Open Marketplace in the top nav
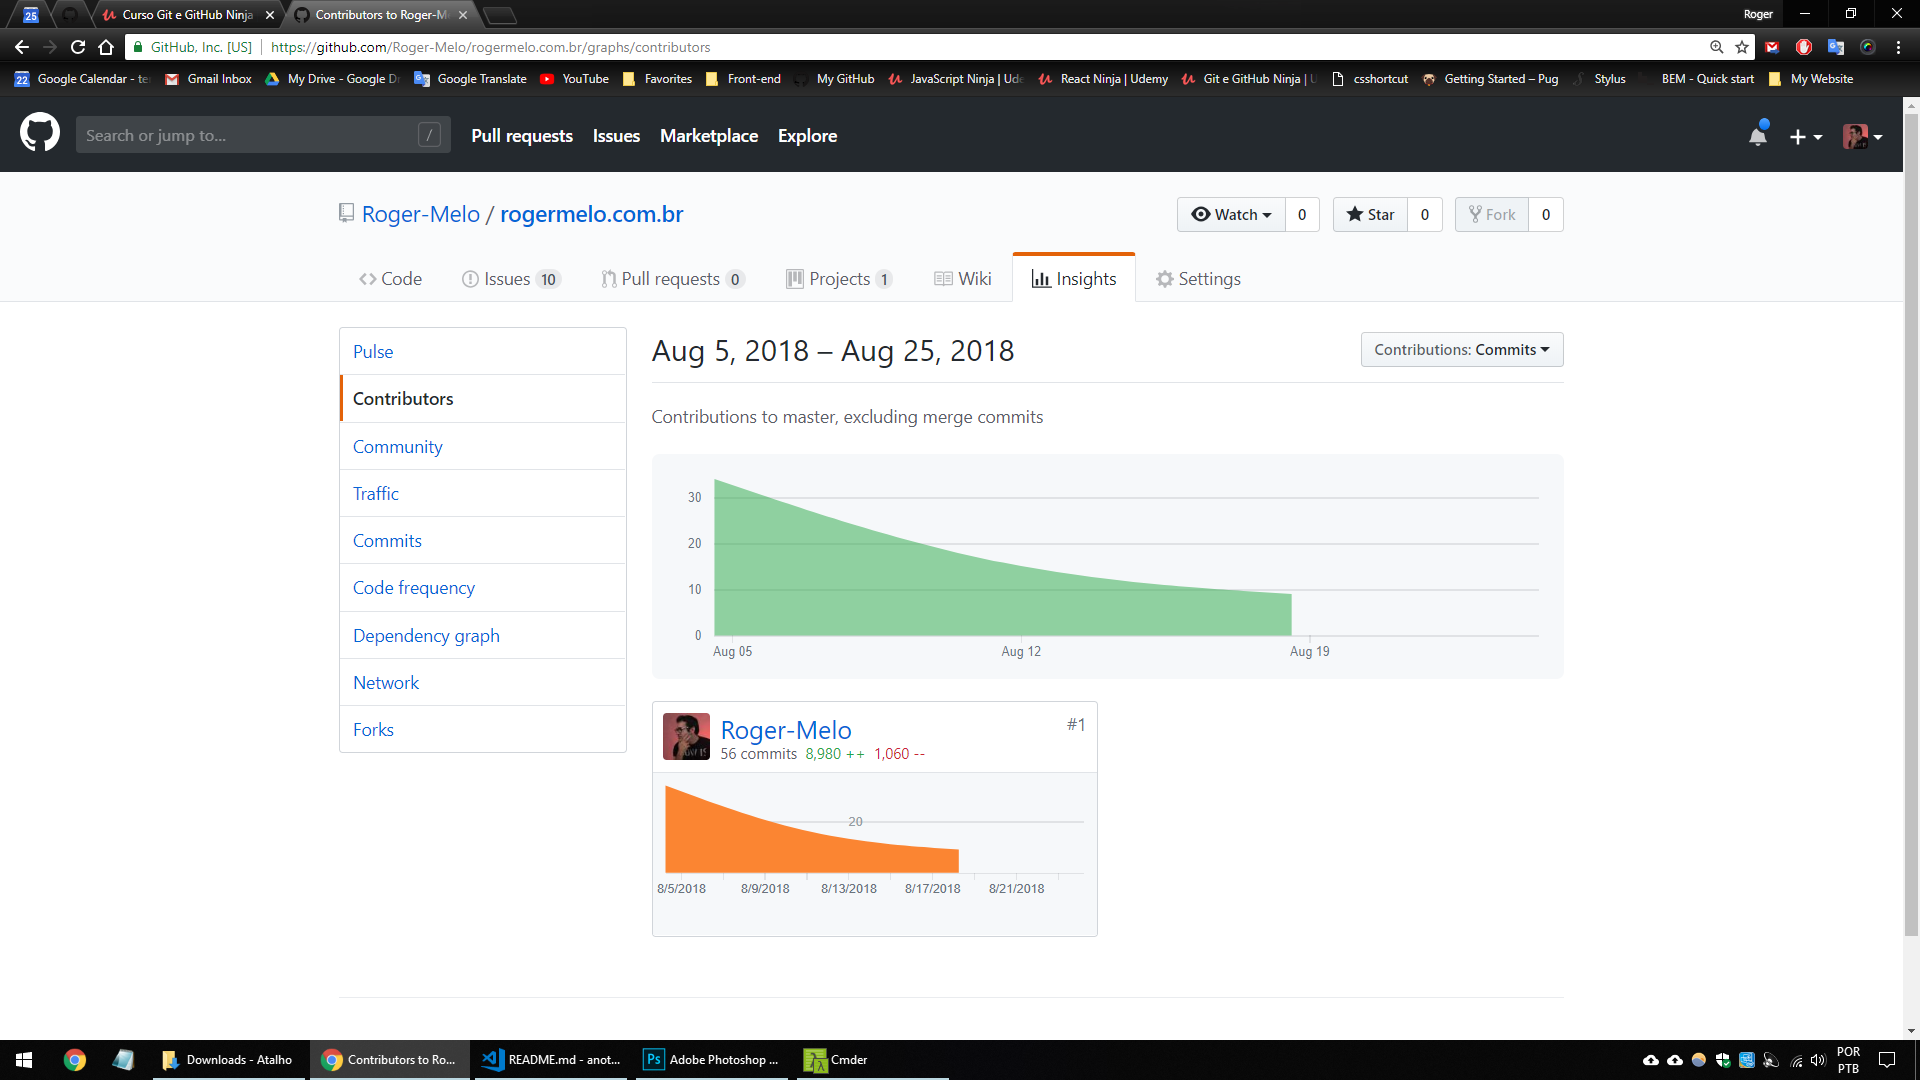 pos(709,135)
